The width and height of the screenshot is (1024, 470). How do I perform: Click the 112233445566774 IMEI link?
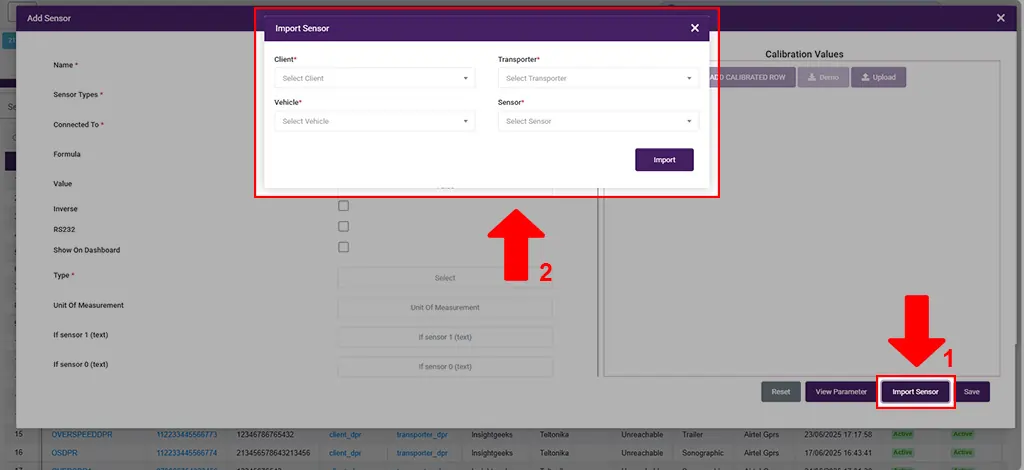click(x=186, y=452)
